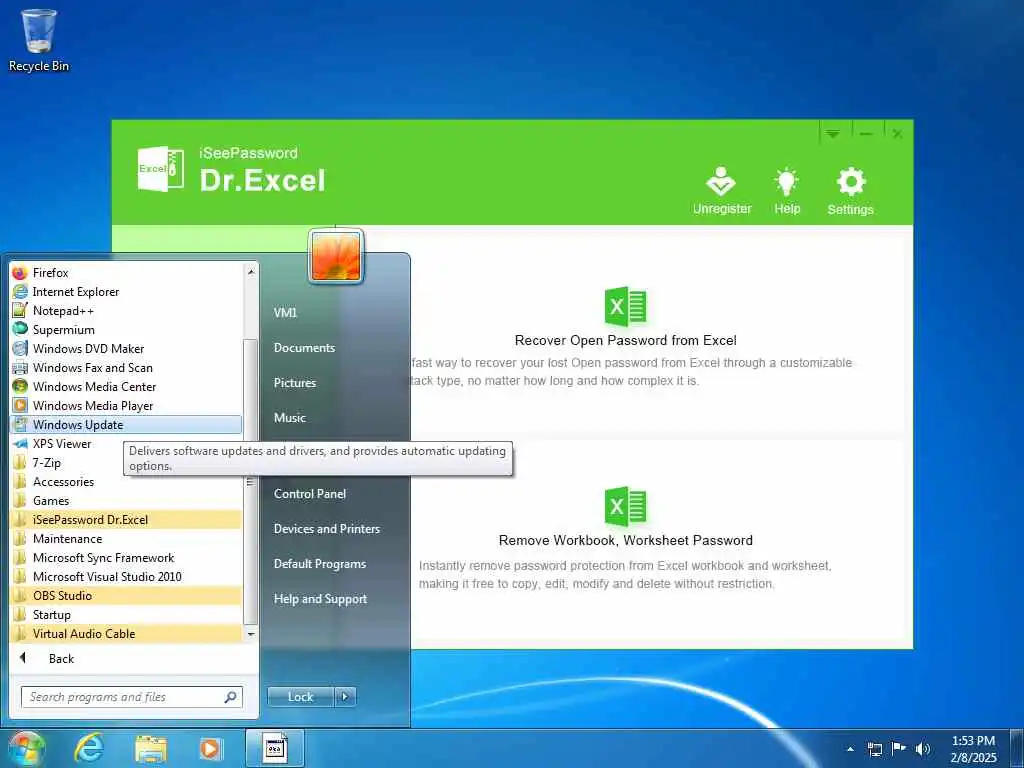1024x768 pixels.
Task: Click the Show desktop strip
Action: pos(1017,748)
